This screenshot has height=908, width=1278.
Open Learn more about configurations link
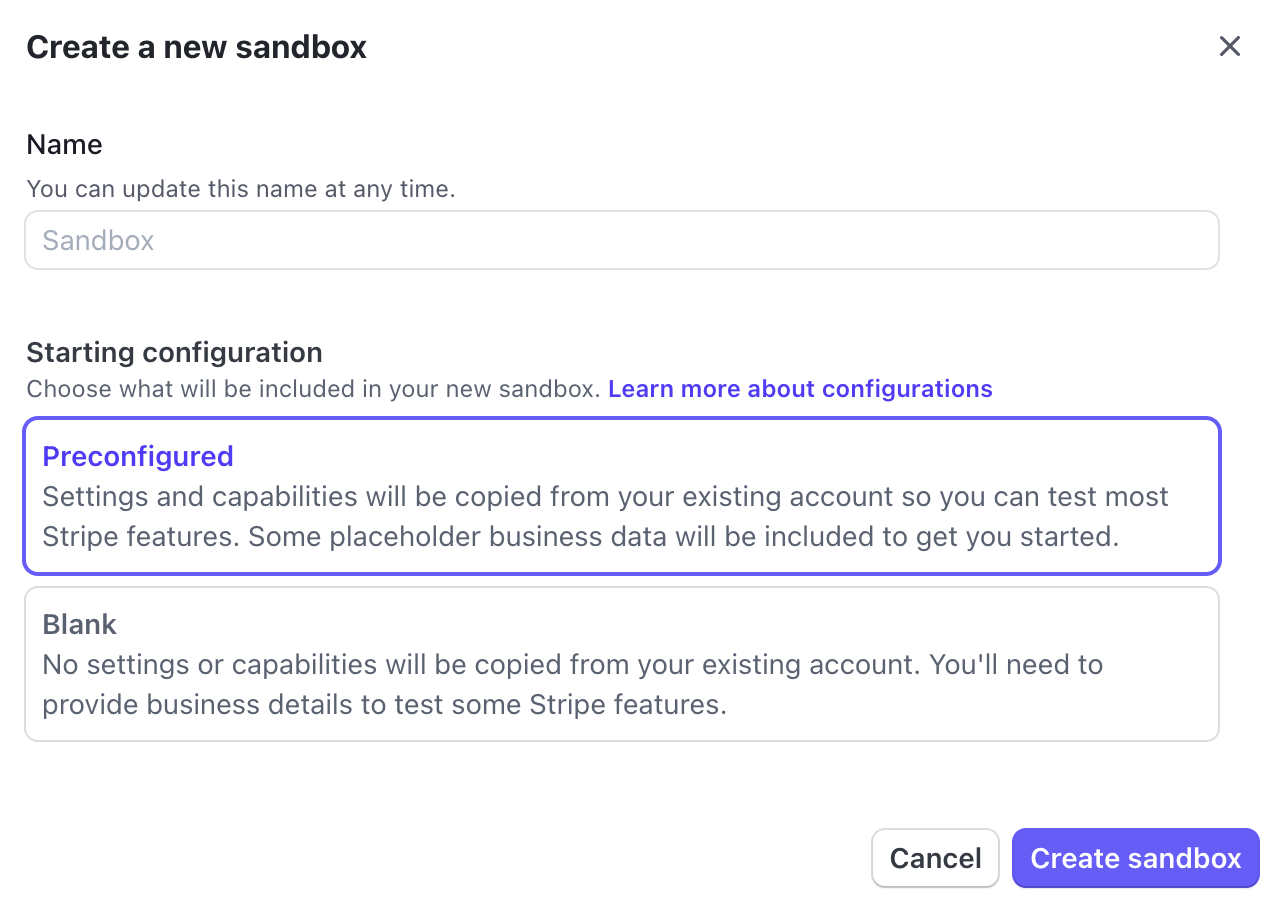click(x=799, y=389)
